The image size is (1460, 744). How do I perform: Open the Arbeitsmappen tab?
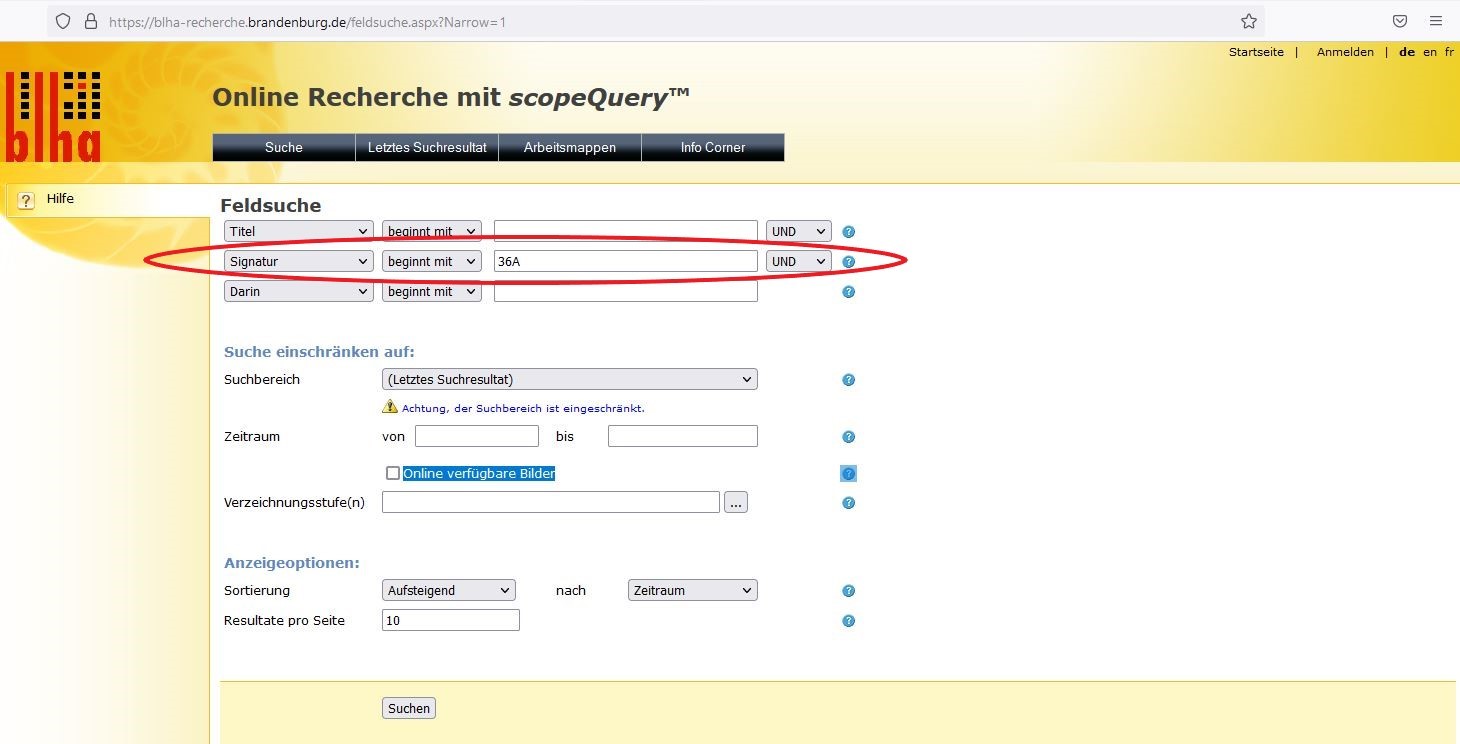pyautogui.click(x=570, y=147)
